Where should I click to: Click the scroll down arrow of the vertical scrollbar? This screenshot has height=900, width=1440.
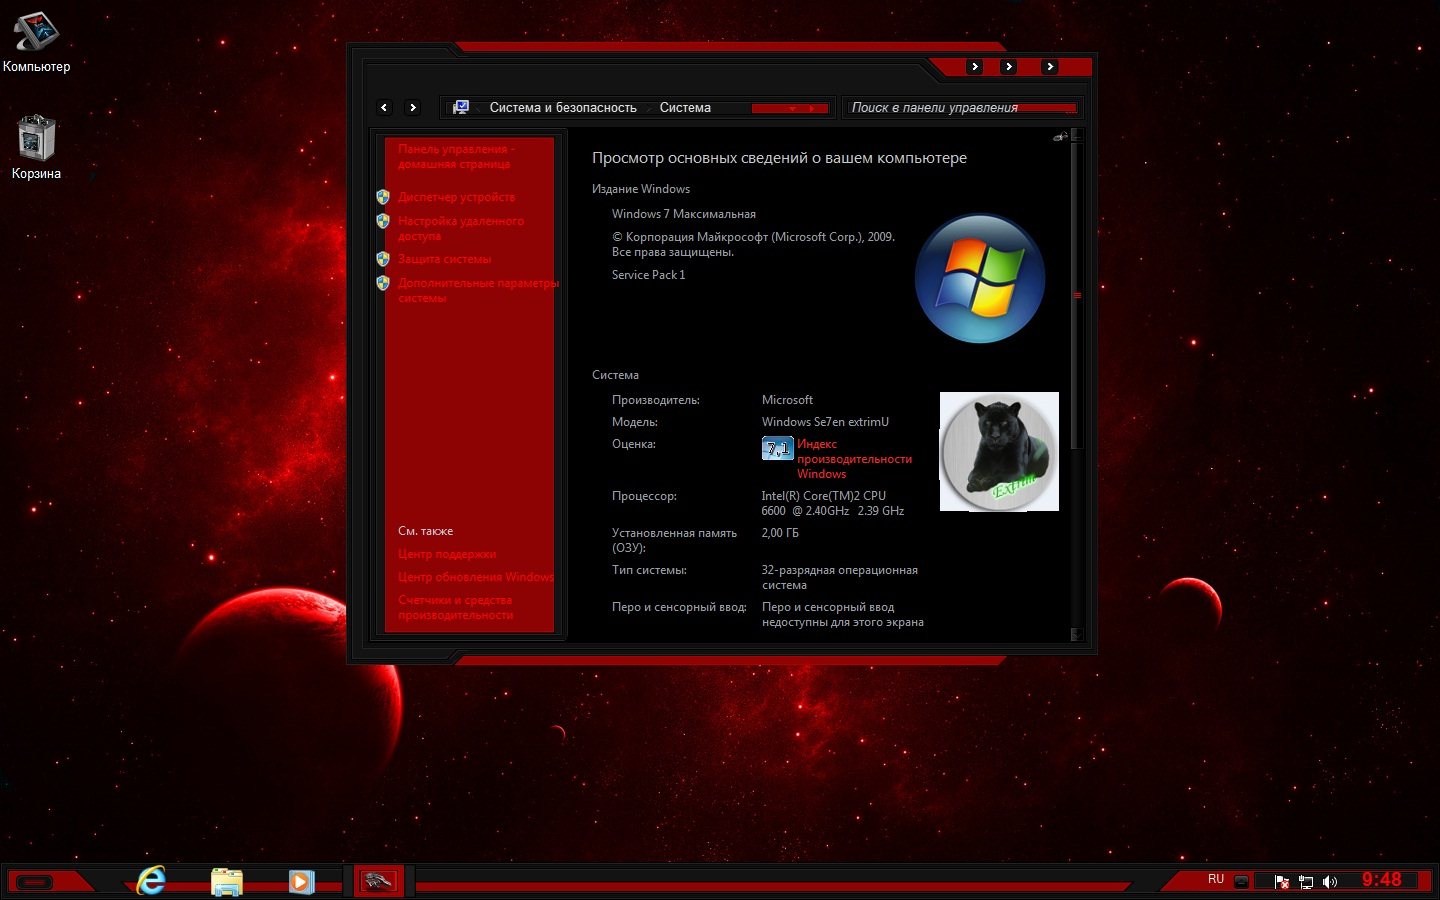coord(1076,634)
